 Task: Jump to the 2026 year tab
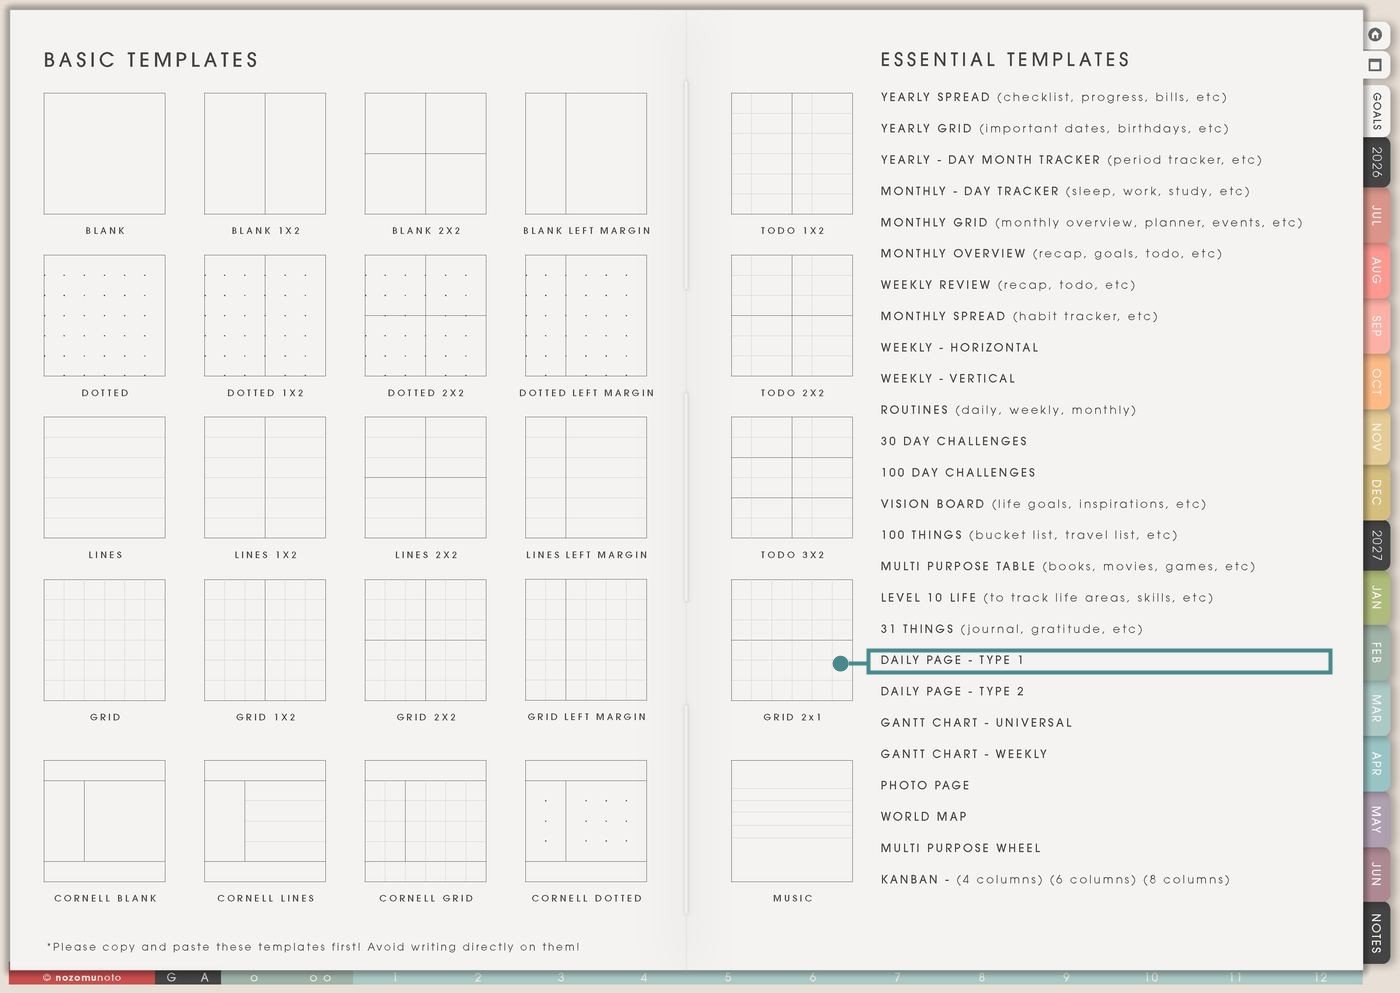click(1376, 162)
